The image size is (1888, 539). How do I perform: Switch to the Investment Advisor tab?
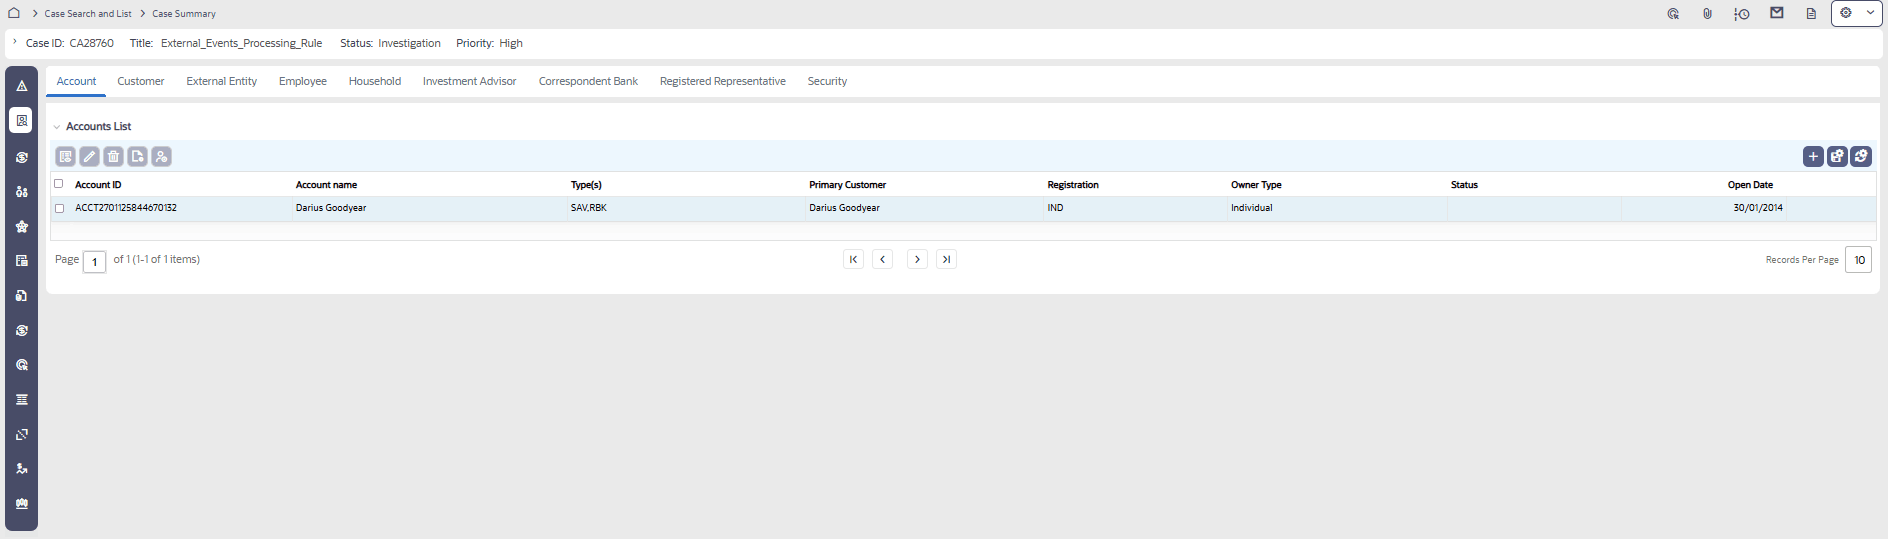(470, 81)
